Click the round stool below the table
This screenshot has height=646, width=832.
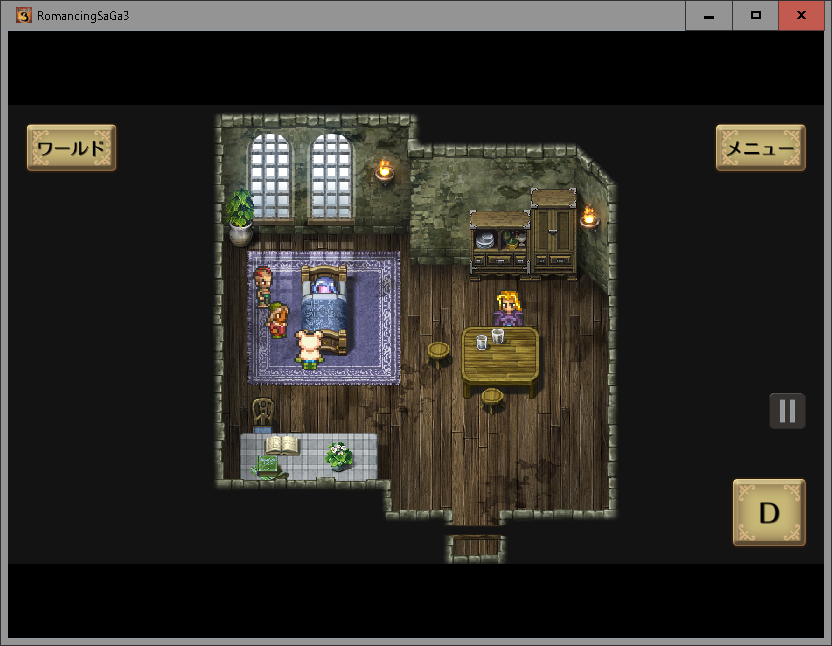pos(492,400)
